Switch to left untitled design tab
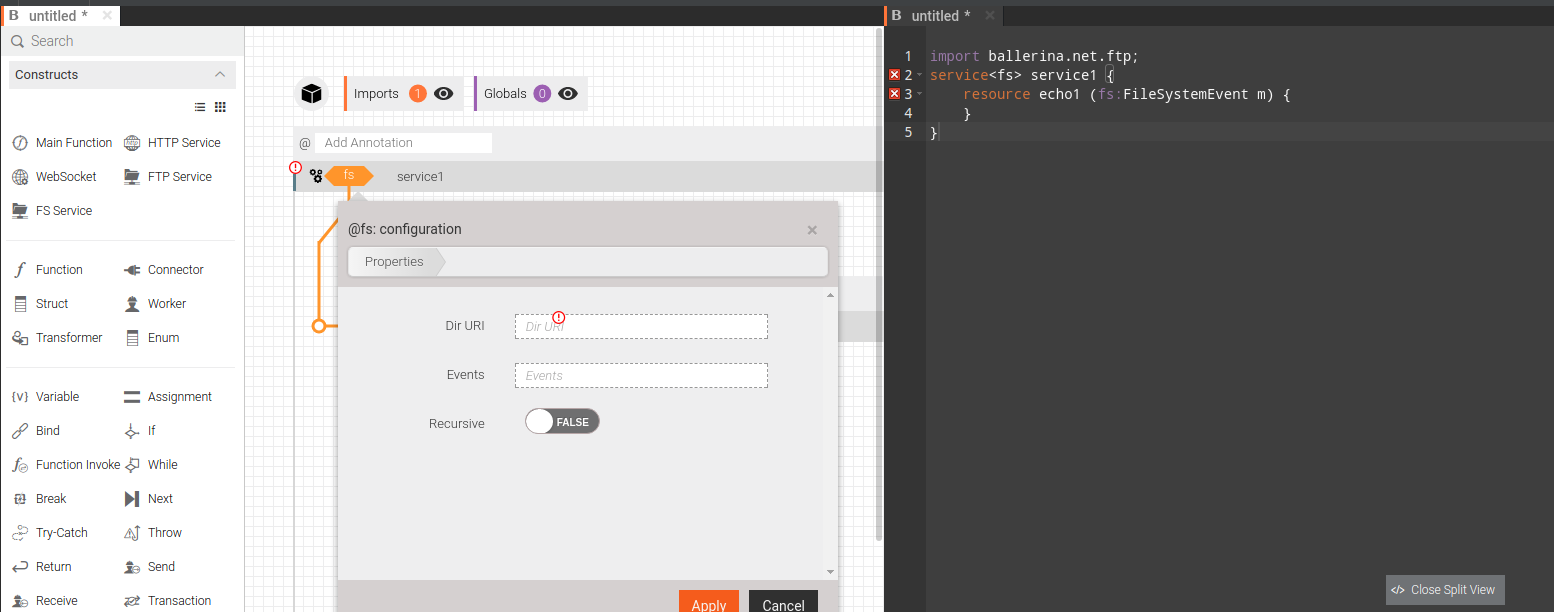1554x612 pixels. (x=58, y=16)
